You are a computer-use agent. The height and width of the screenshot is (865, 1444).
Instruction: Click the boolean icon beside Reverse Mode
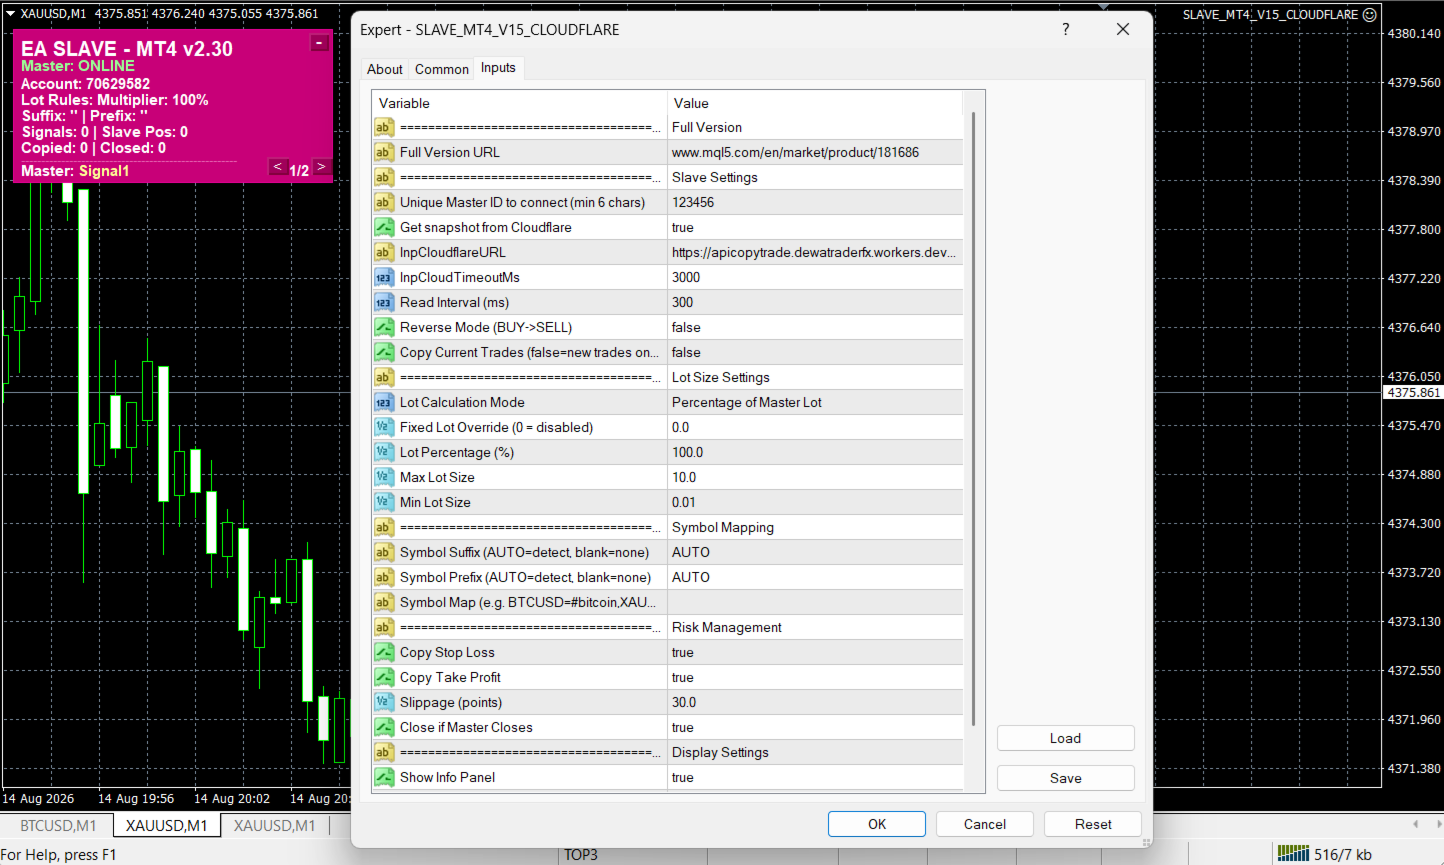pos(384,327)
